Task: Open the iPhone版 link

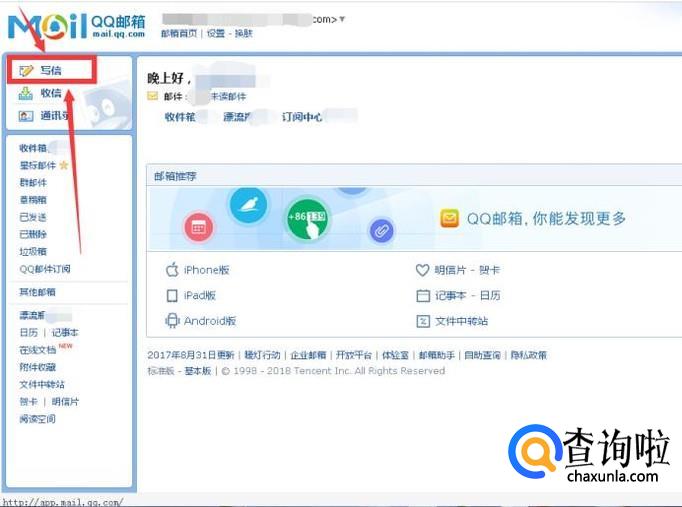Action: click(207, 270)
